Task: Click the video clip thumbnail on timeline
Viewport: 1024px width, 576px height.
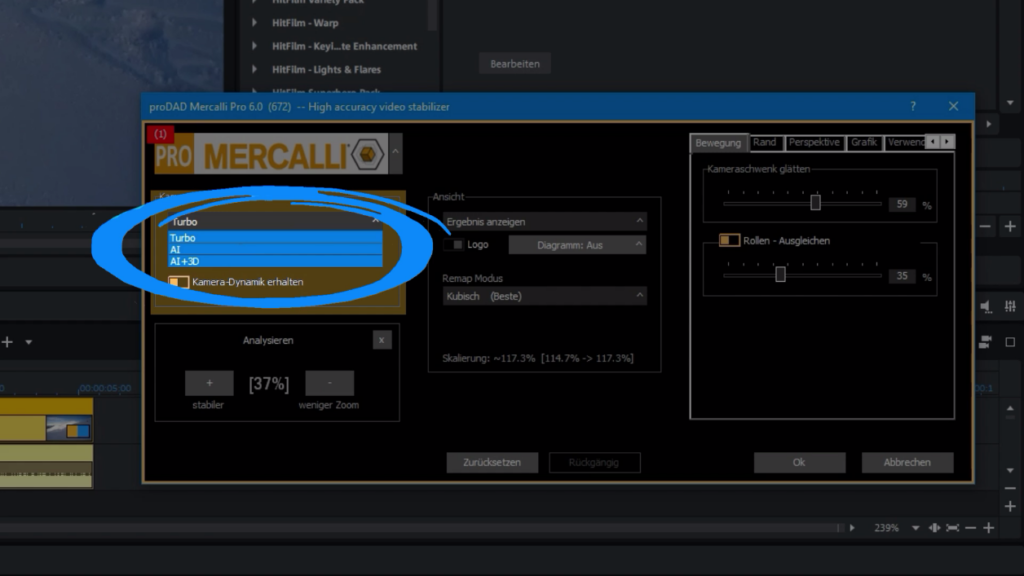Action: pyautogui.click(x=69, y=428)
